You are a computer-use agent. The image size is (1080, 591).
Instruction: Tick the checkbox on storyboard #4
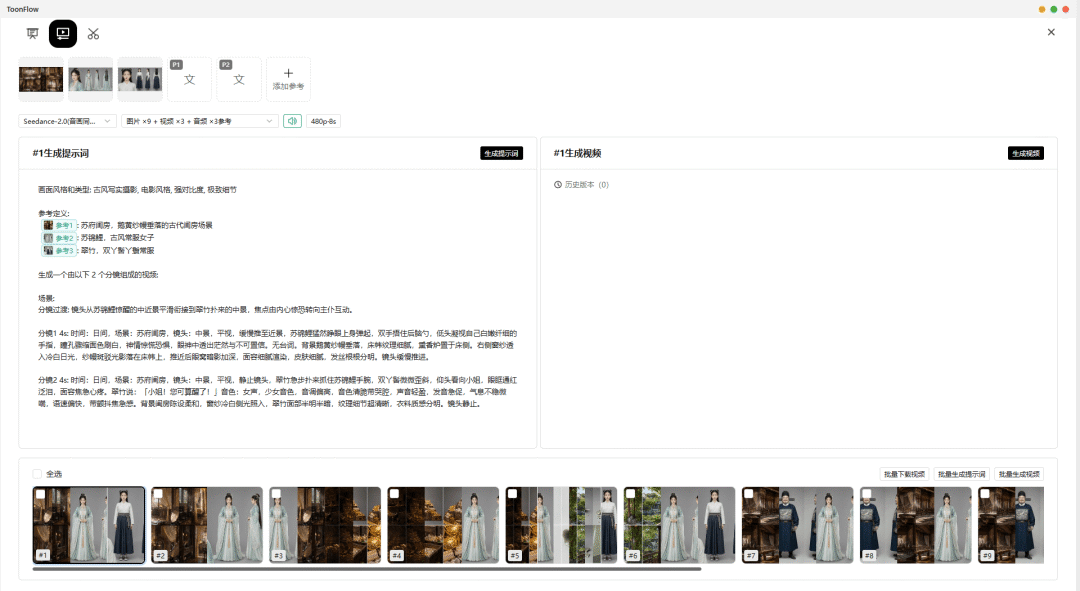(x=395, y=494)
